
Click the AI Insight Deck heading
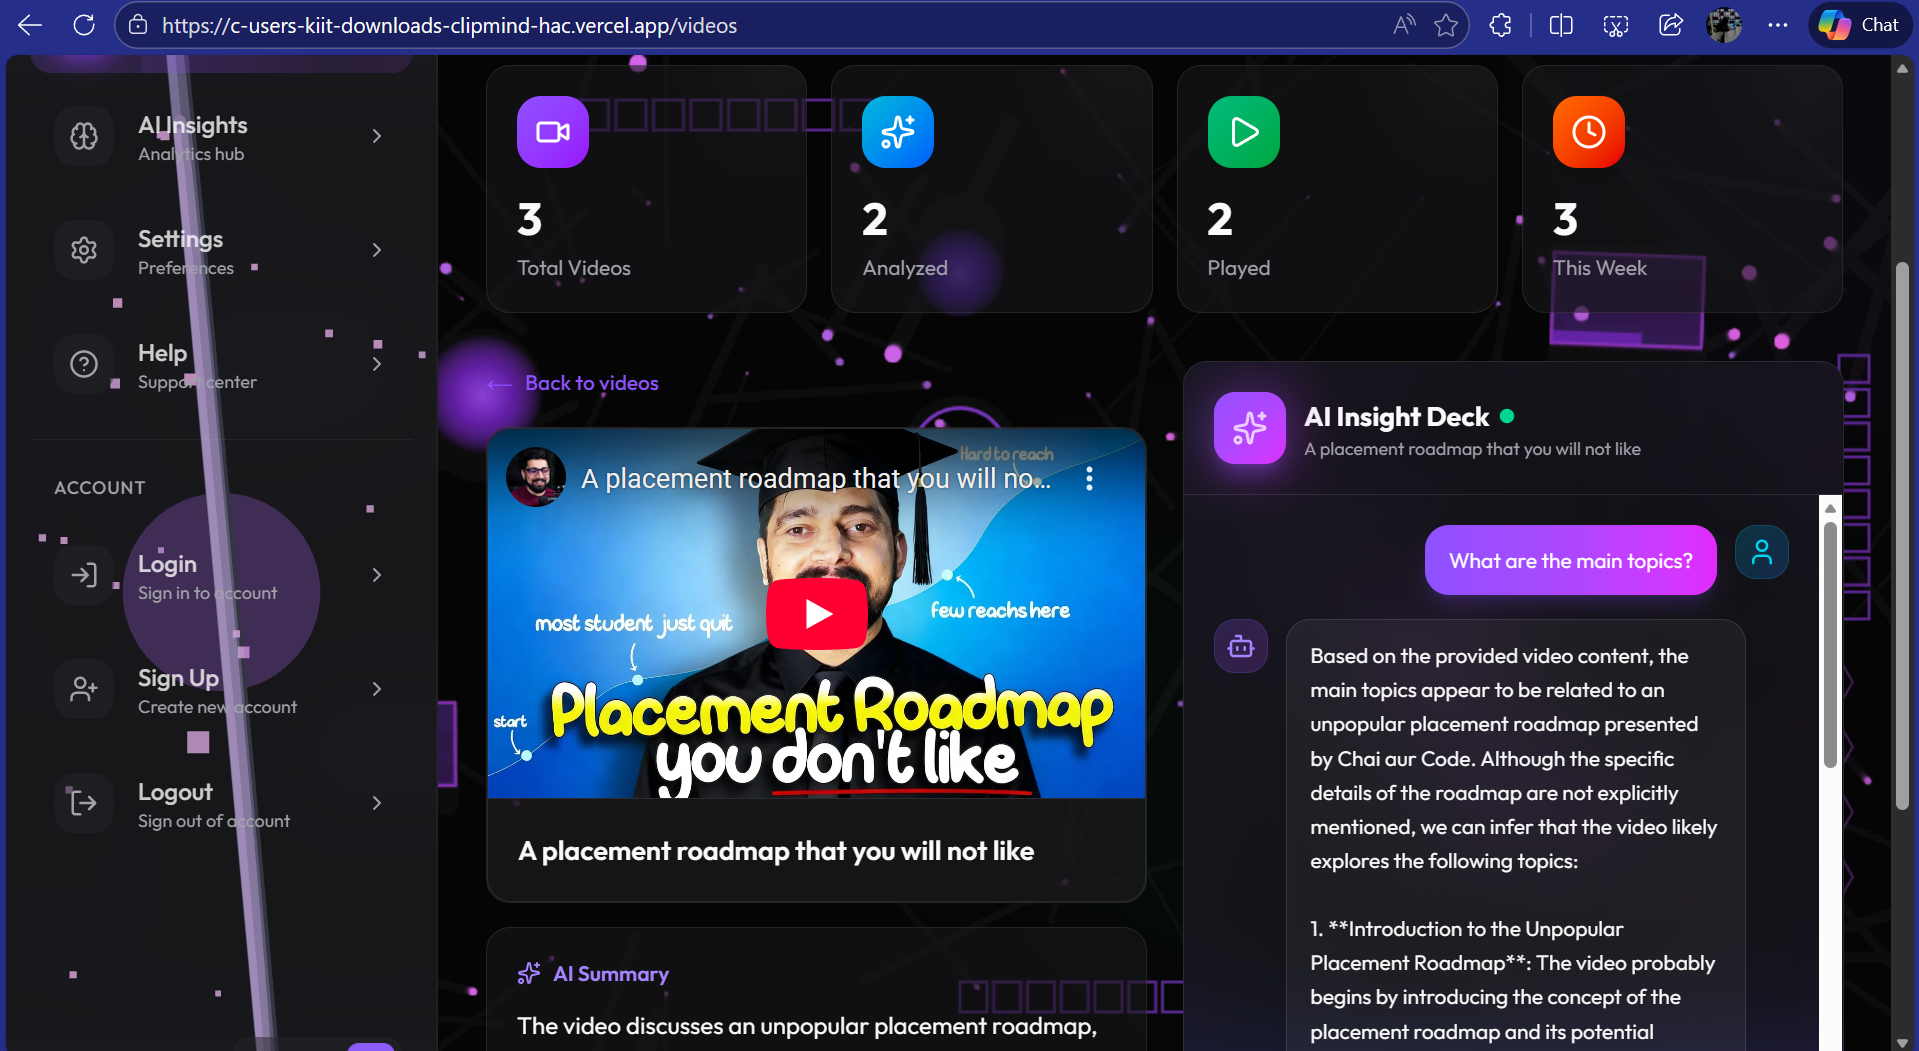point(1397,417)
